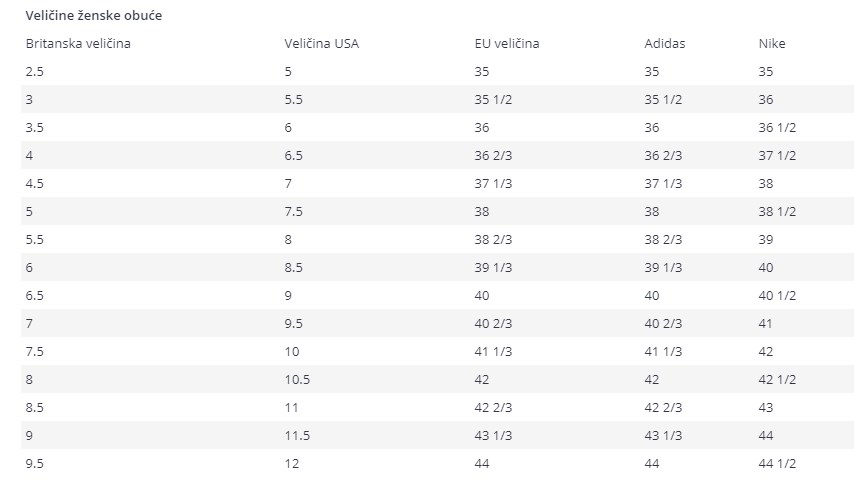Select the 'Veličina USA' column header

(321, 44)
